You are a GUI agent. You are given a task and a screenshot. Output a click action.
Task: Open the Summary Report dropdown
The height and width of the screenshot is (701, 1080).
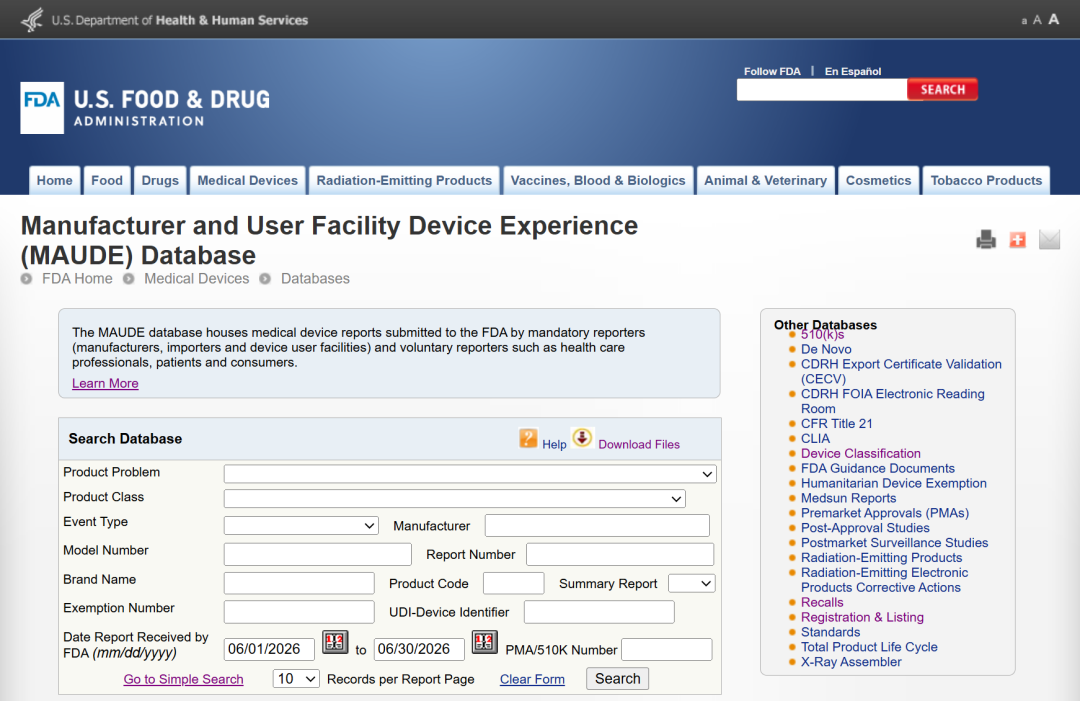pos(692,583)
